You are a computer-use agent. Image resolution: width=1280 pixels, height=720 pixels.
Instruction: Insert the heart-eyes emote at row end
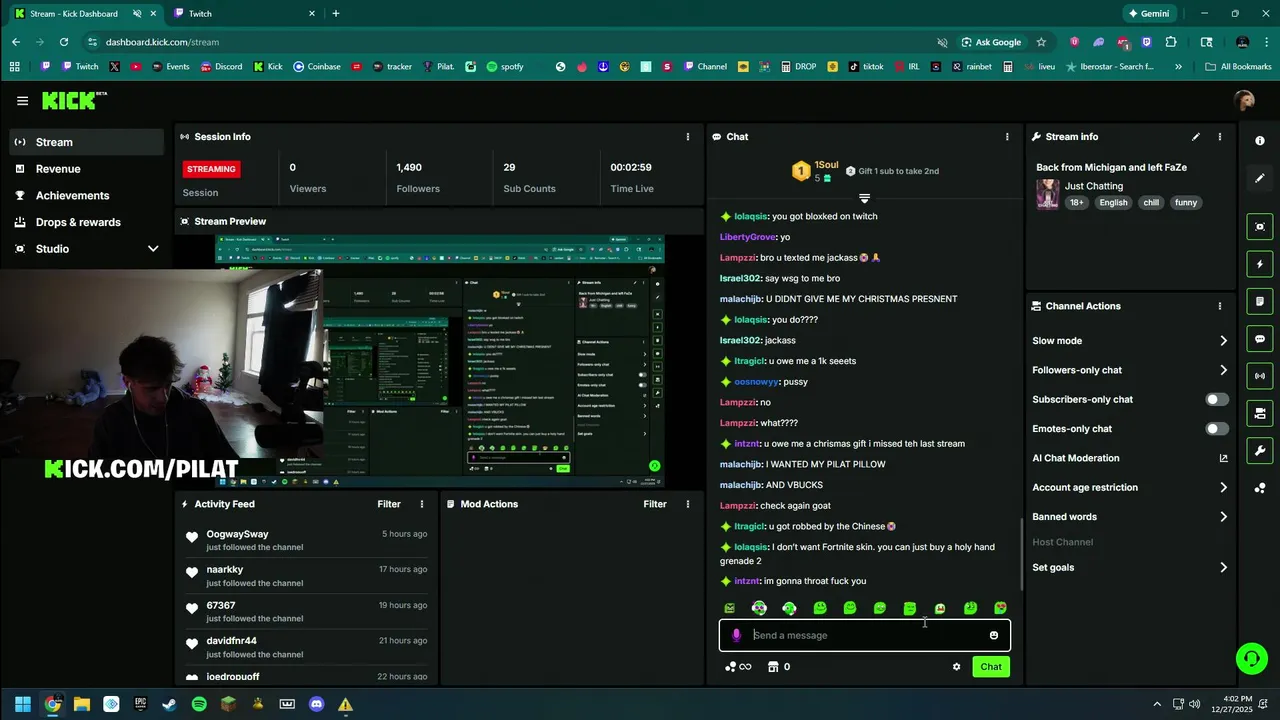(x=1000, y=608)
